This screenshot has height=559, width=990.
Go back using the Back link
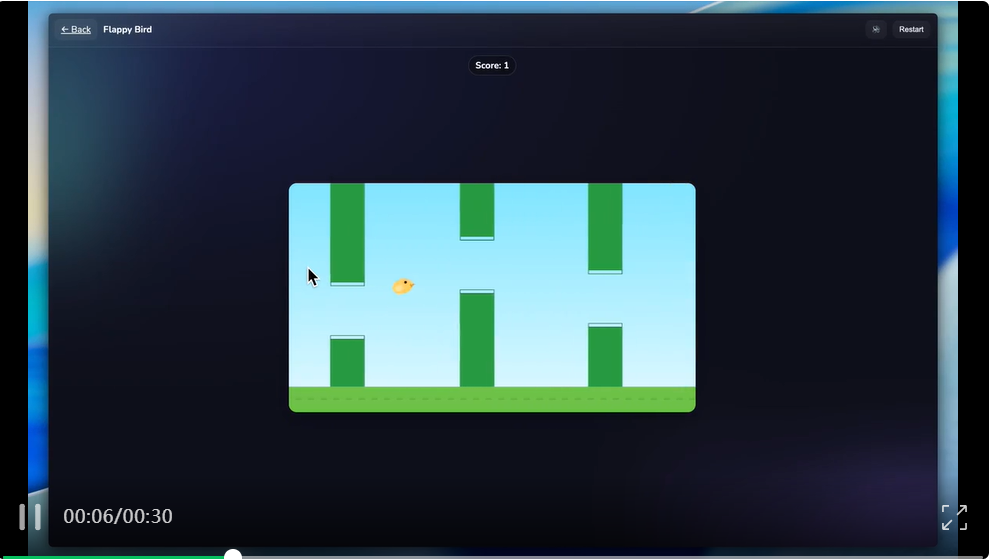[76, 30]
